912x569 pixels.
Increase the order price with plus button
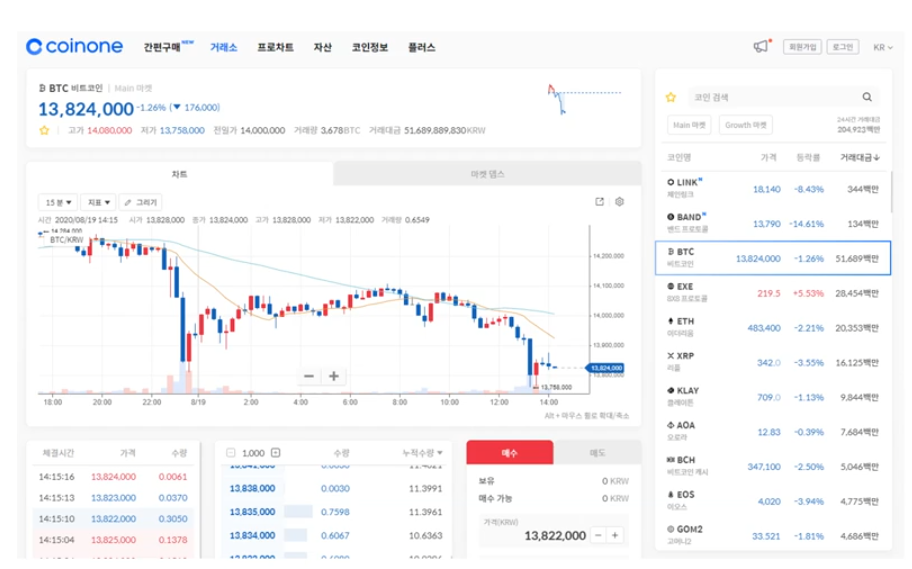tap(615, 535)
